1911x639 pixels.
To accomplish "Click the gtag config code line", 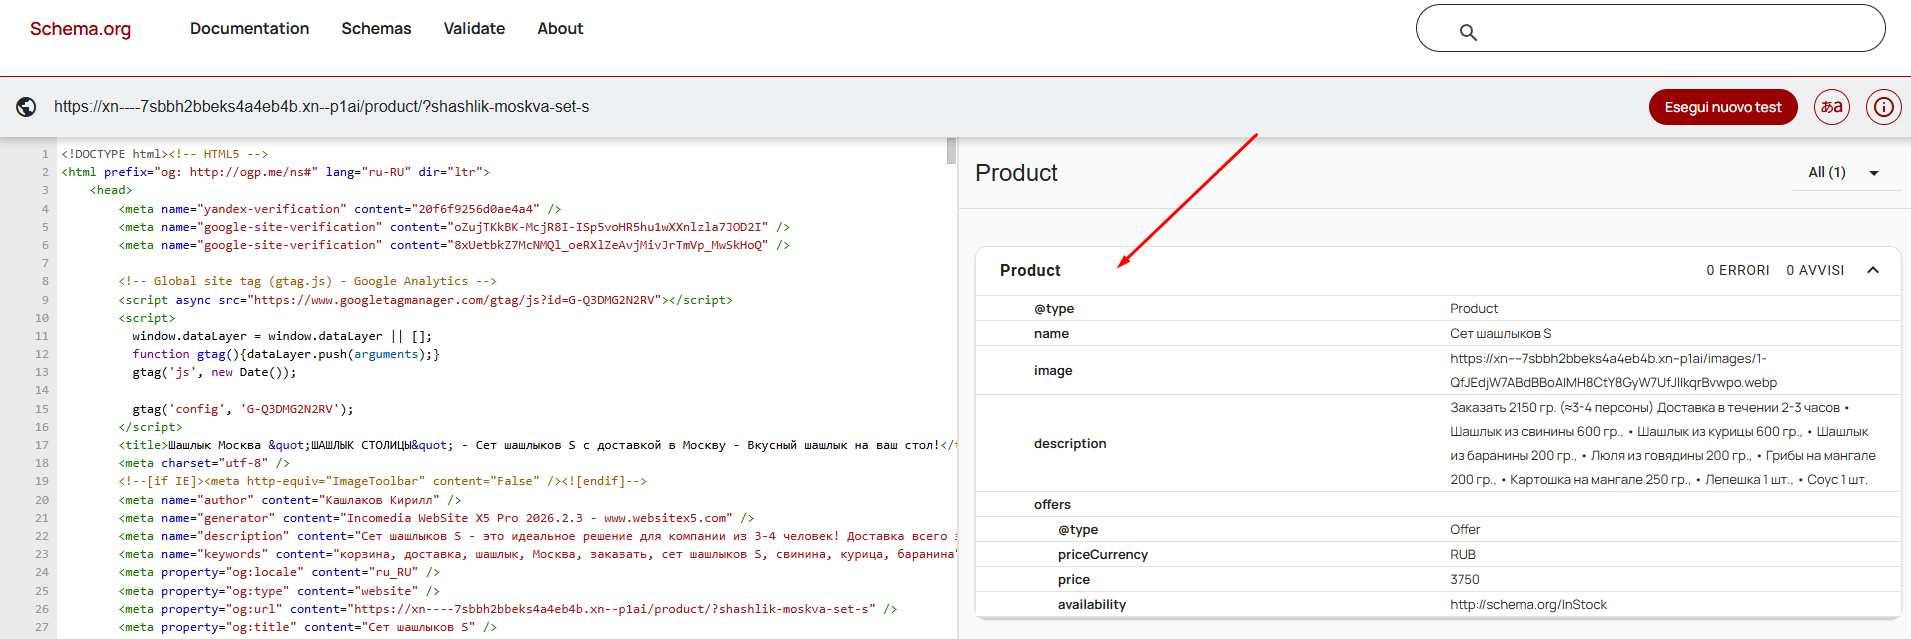I will [243, 409].
